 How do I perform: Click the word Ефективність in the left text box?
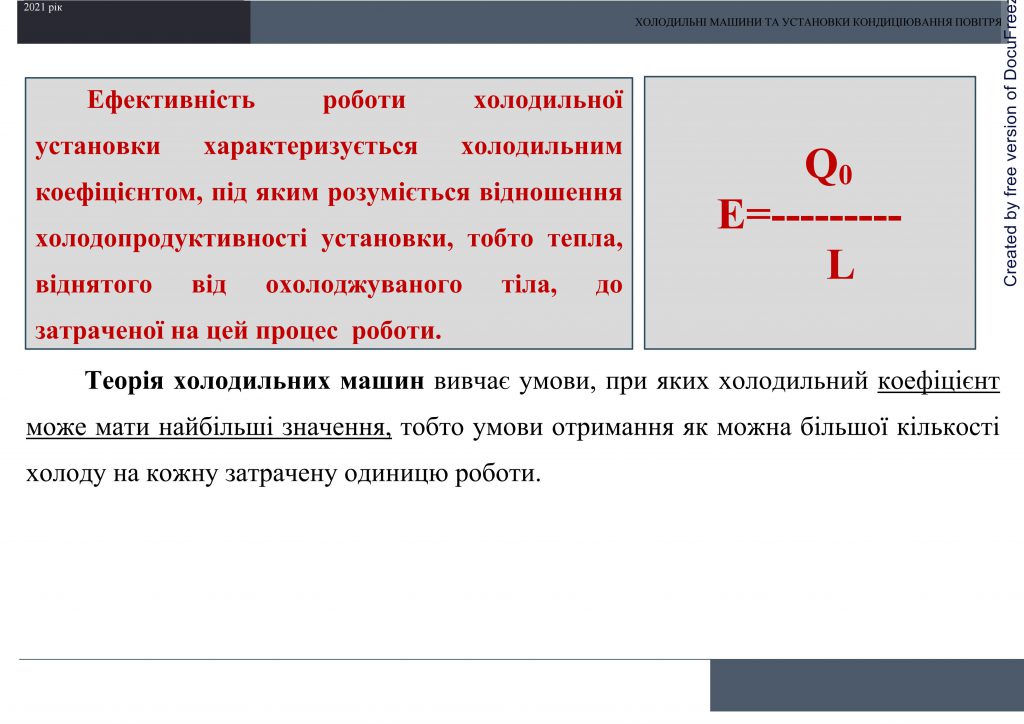pyautogui.click(x=171, y=99)
